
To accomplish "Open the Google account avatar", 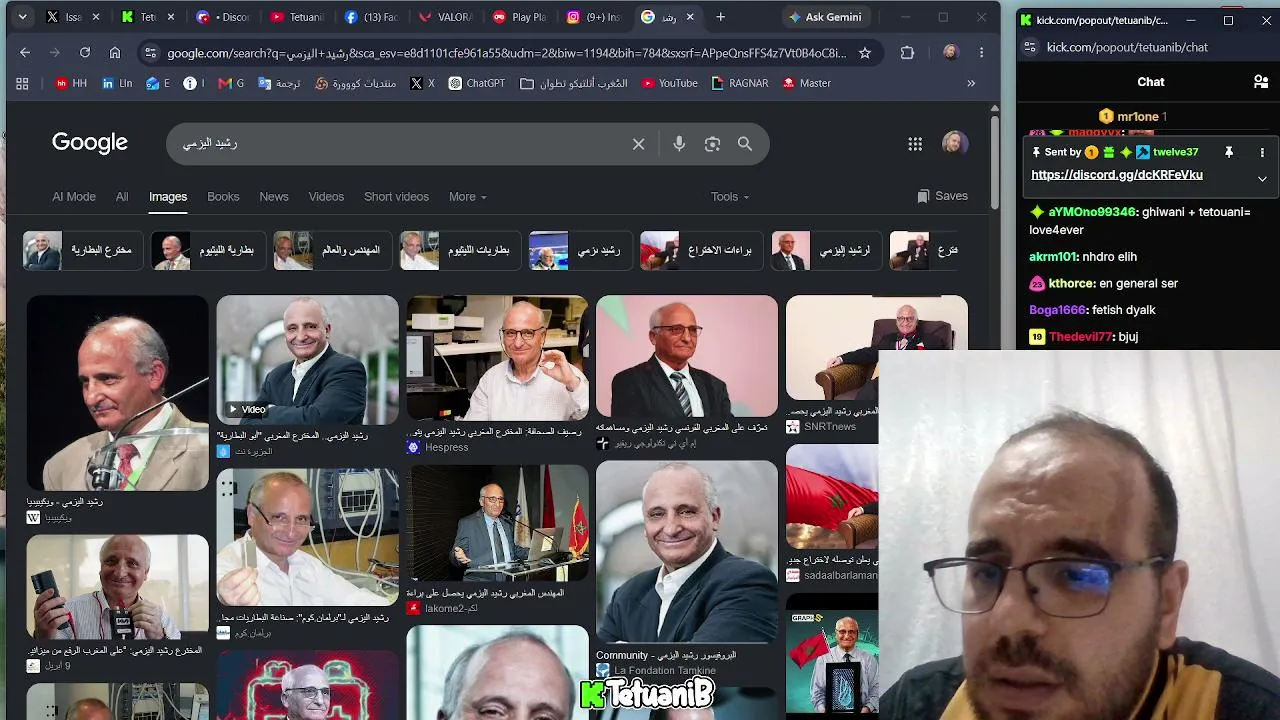I will (955, 143).
